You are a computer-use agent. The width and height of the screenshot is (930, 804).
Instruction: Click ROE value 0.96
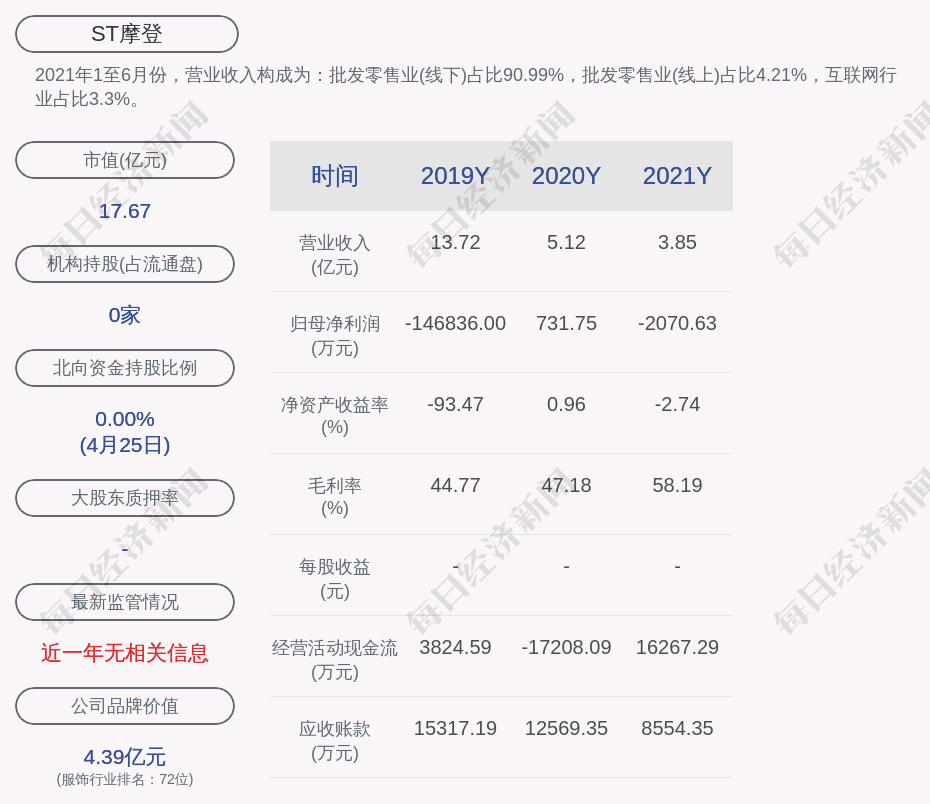[566, 404]
